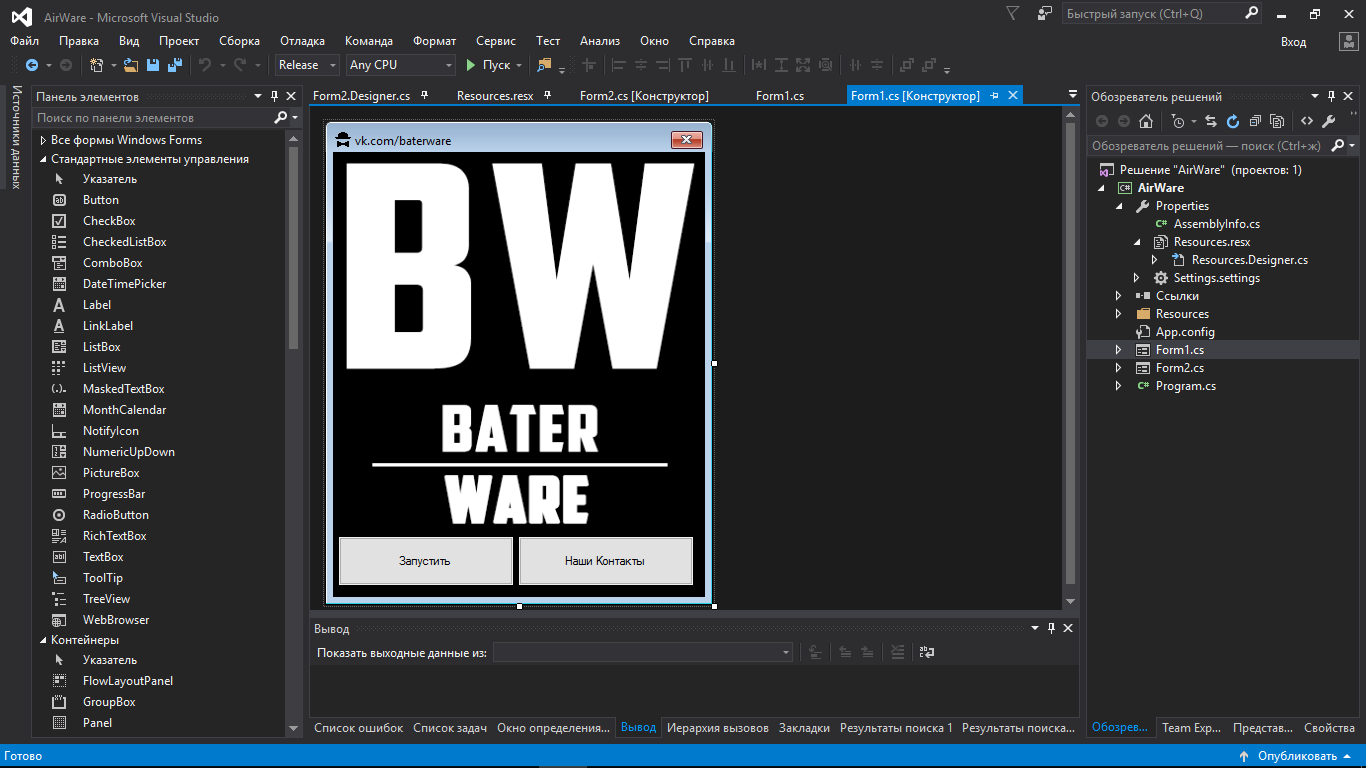
Task: Open the Формат menu
Action: point(434,41)
